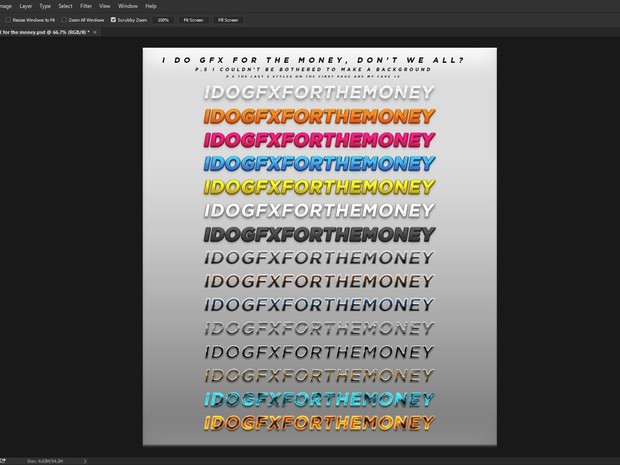This screenshot has width=620, height=465.
Task: Close the 'for the money.psd' document tab
Action: pos(95,32)
